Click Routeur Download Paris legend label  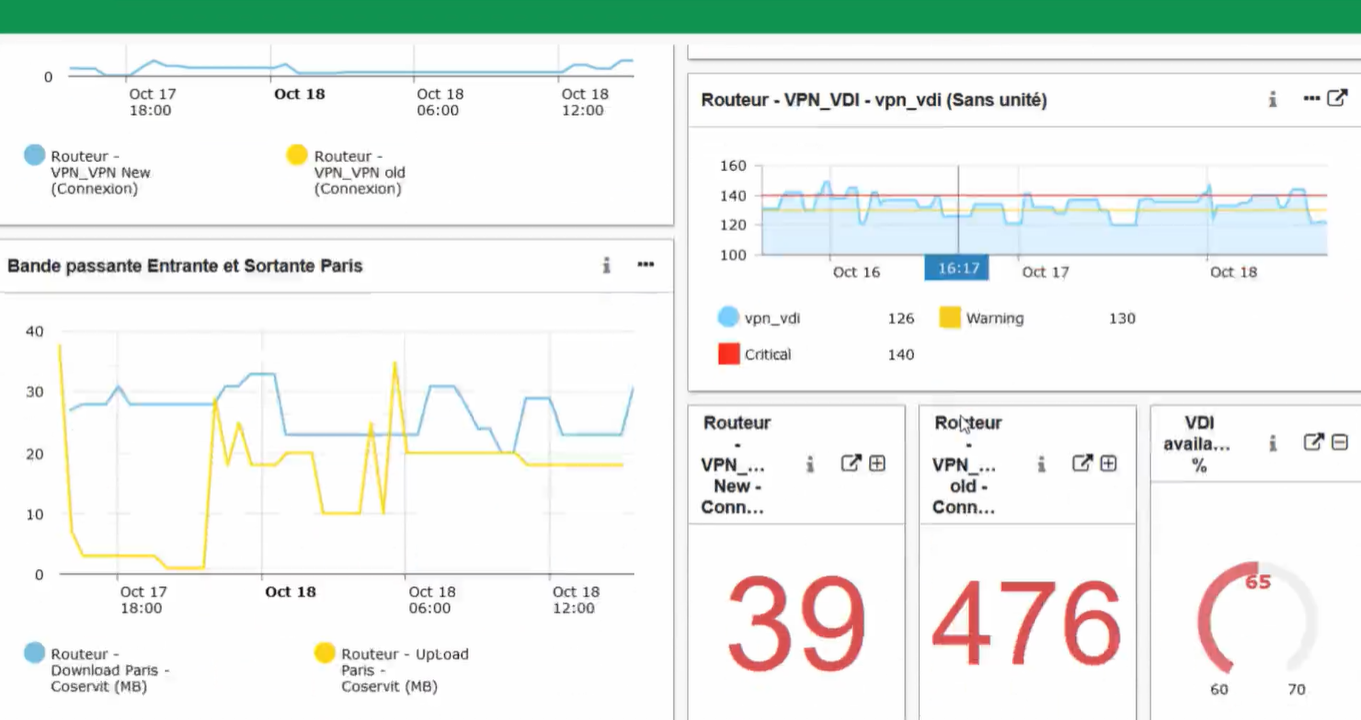click(x=110, y=670)
